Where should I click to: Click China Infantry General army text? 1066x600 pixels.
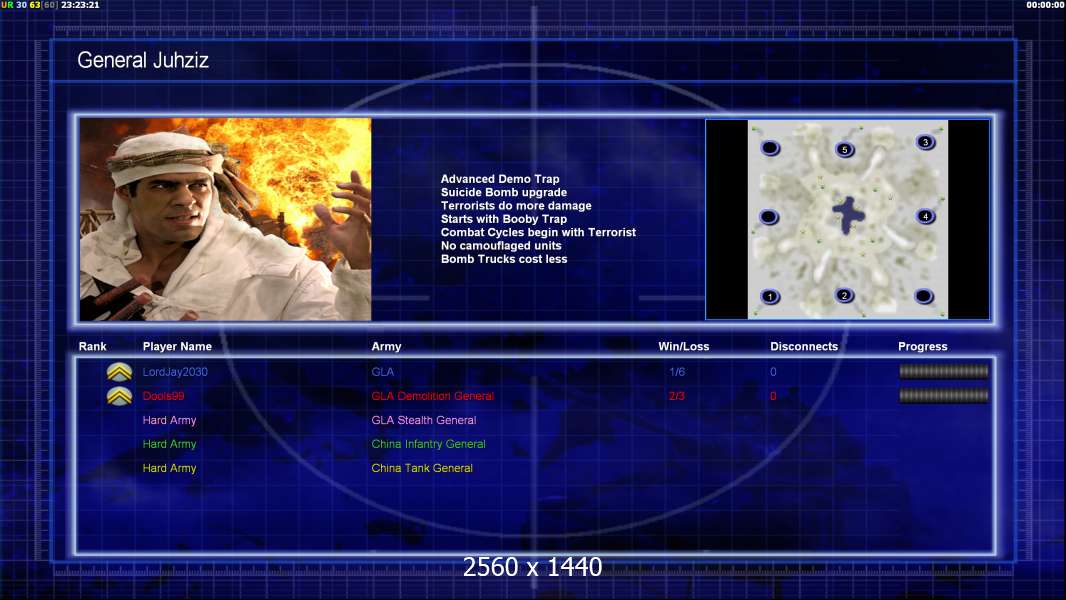[428, 444]
